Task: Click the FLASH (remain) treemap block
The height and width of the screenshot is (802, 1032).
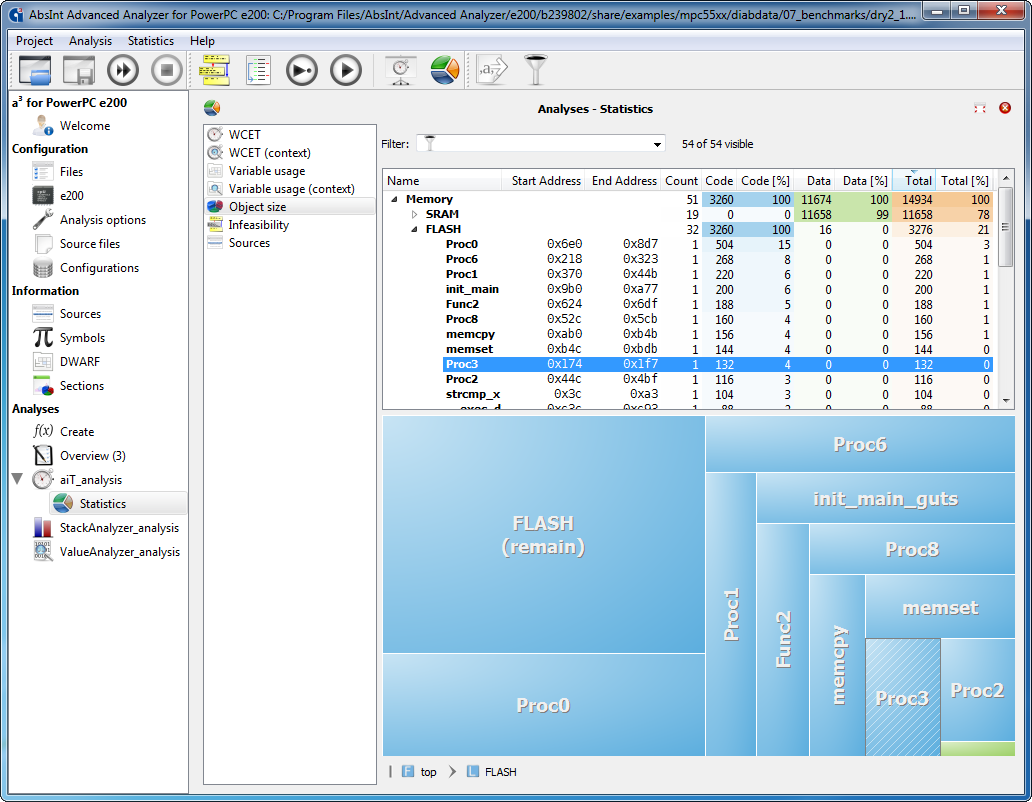Action: click(x=544, y=535)
